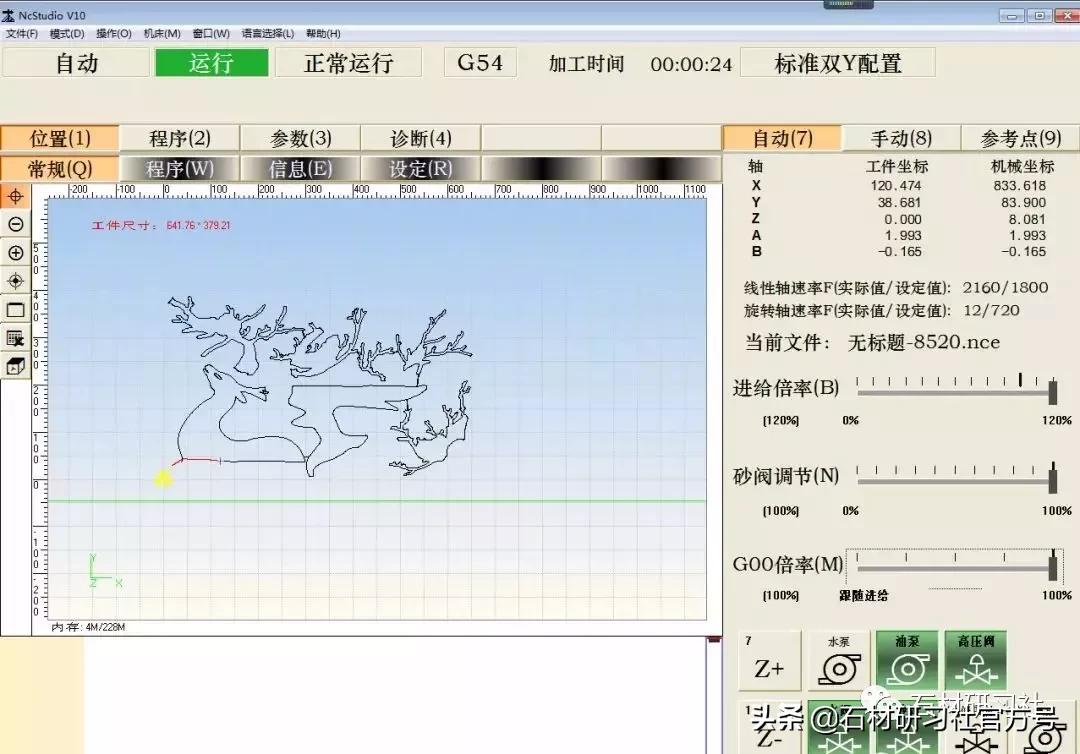Select the zoom out tool
Image resolution: width=1080 pixels, height=754 pixels.
pos(14,225)
